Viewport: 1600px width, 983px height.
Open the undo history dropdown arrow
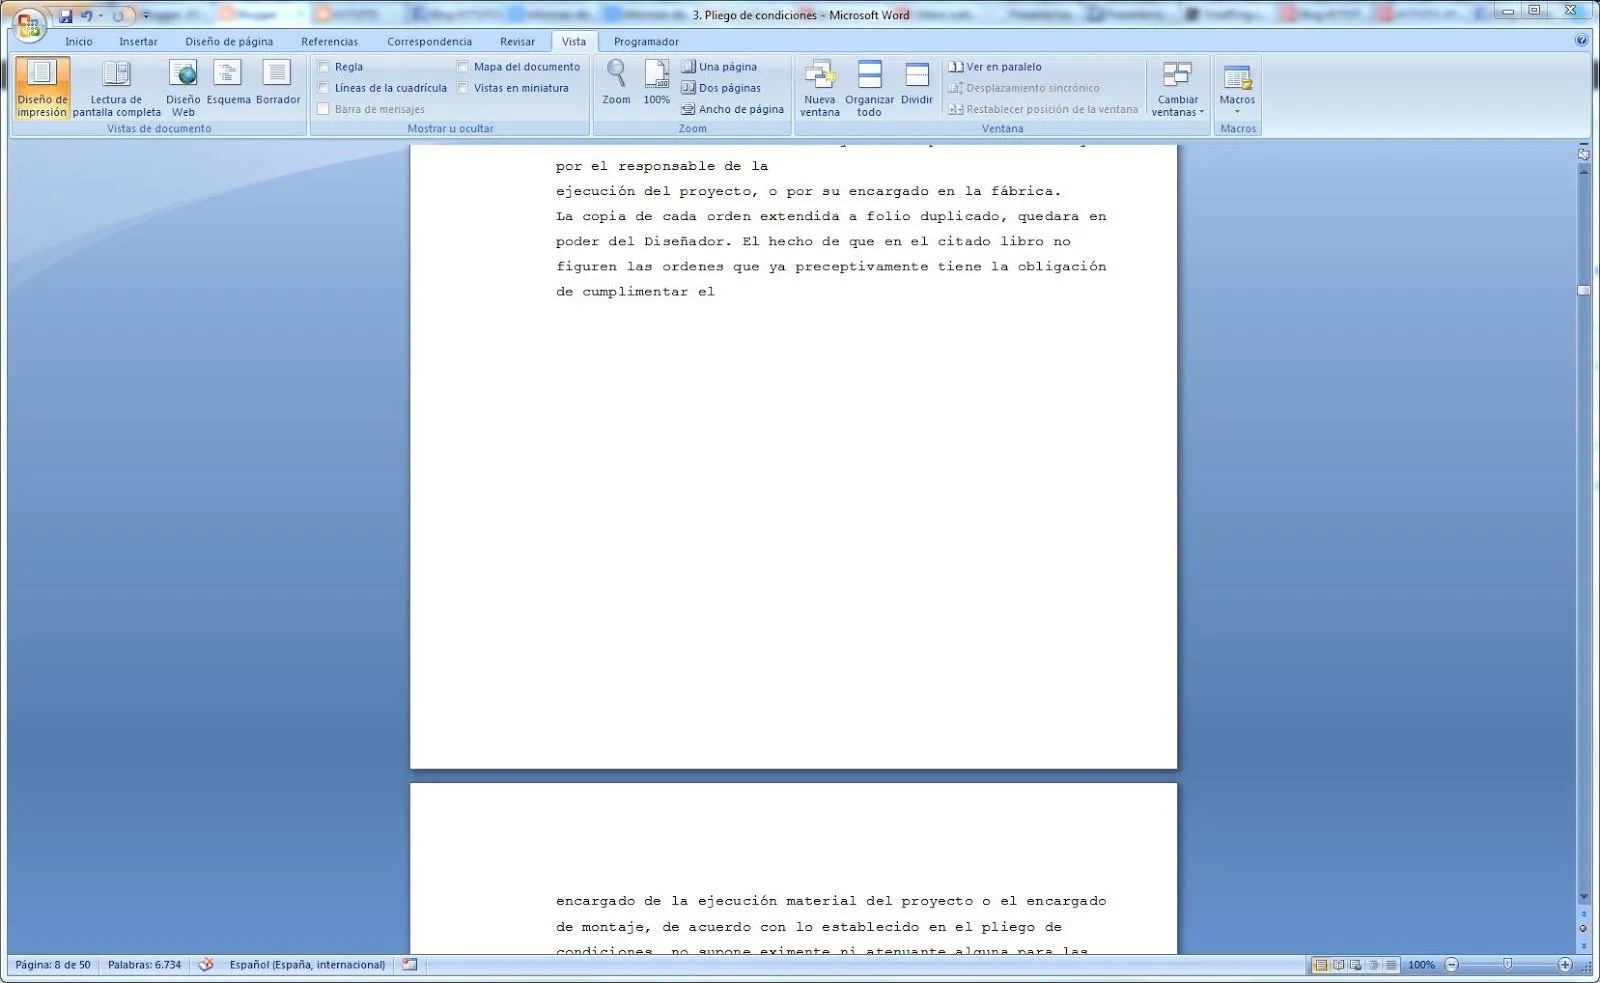click(x=100, y=16)
